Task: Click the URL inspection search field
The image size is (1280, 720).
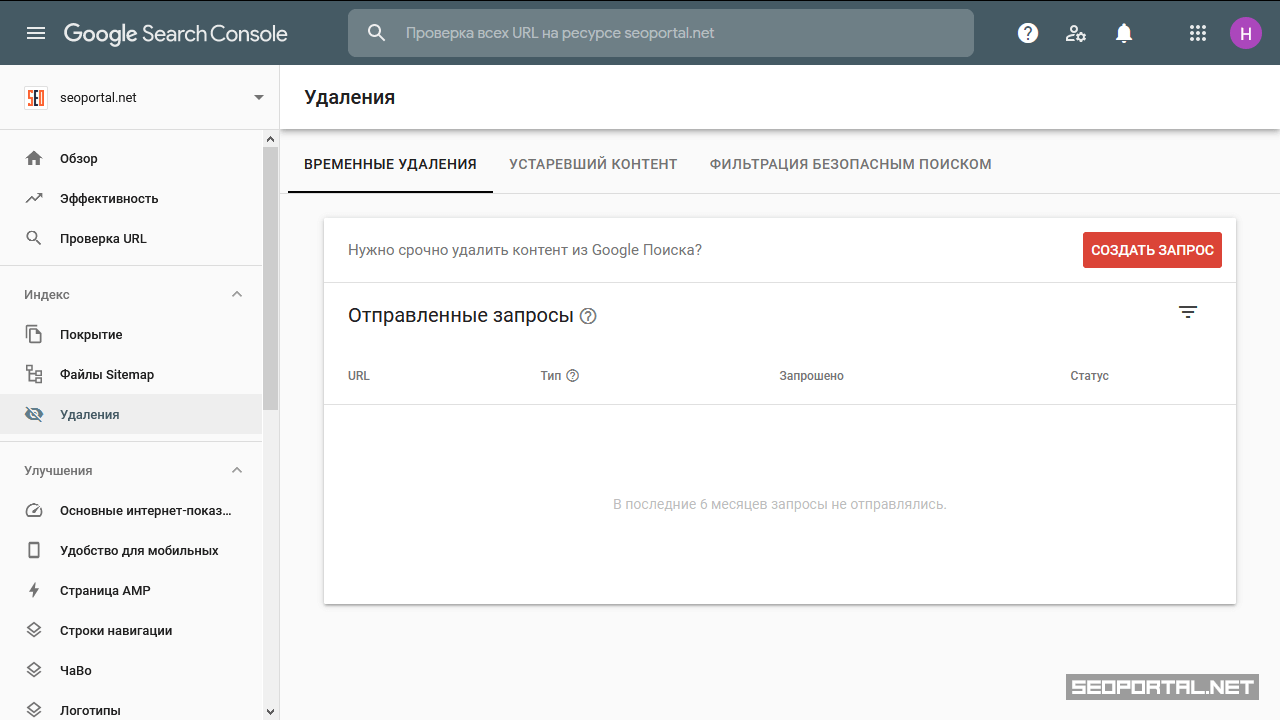Action: (660, 33)
